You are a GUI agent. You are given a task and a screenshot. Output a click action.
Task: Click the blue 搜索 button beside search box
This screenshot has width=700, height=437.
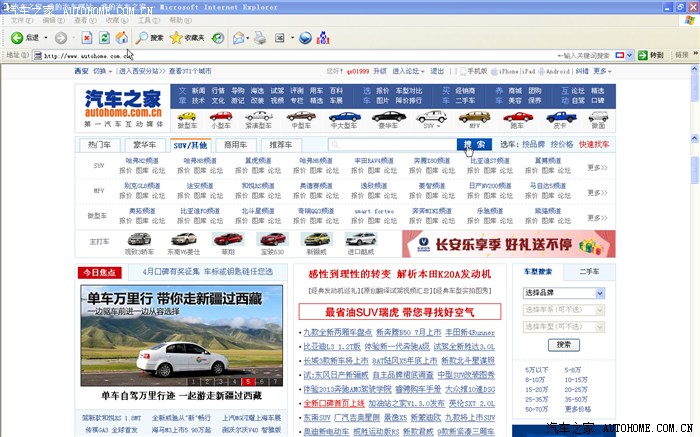(472, 145)
